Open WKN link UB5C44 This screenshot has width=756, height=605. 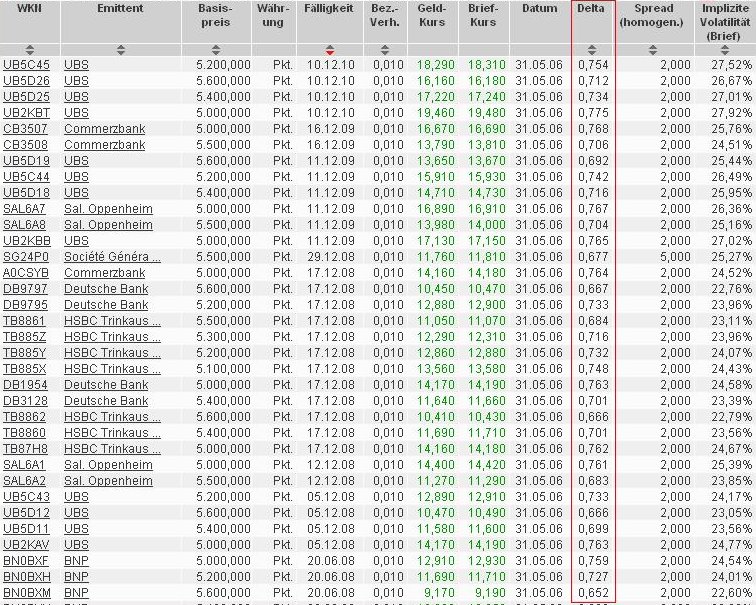click(26, 176)
